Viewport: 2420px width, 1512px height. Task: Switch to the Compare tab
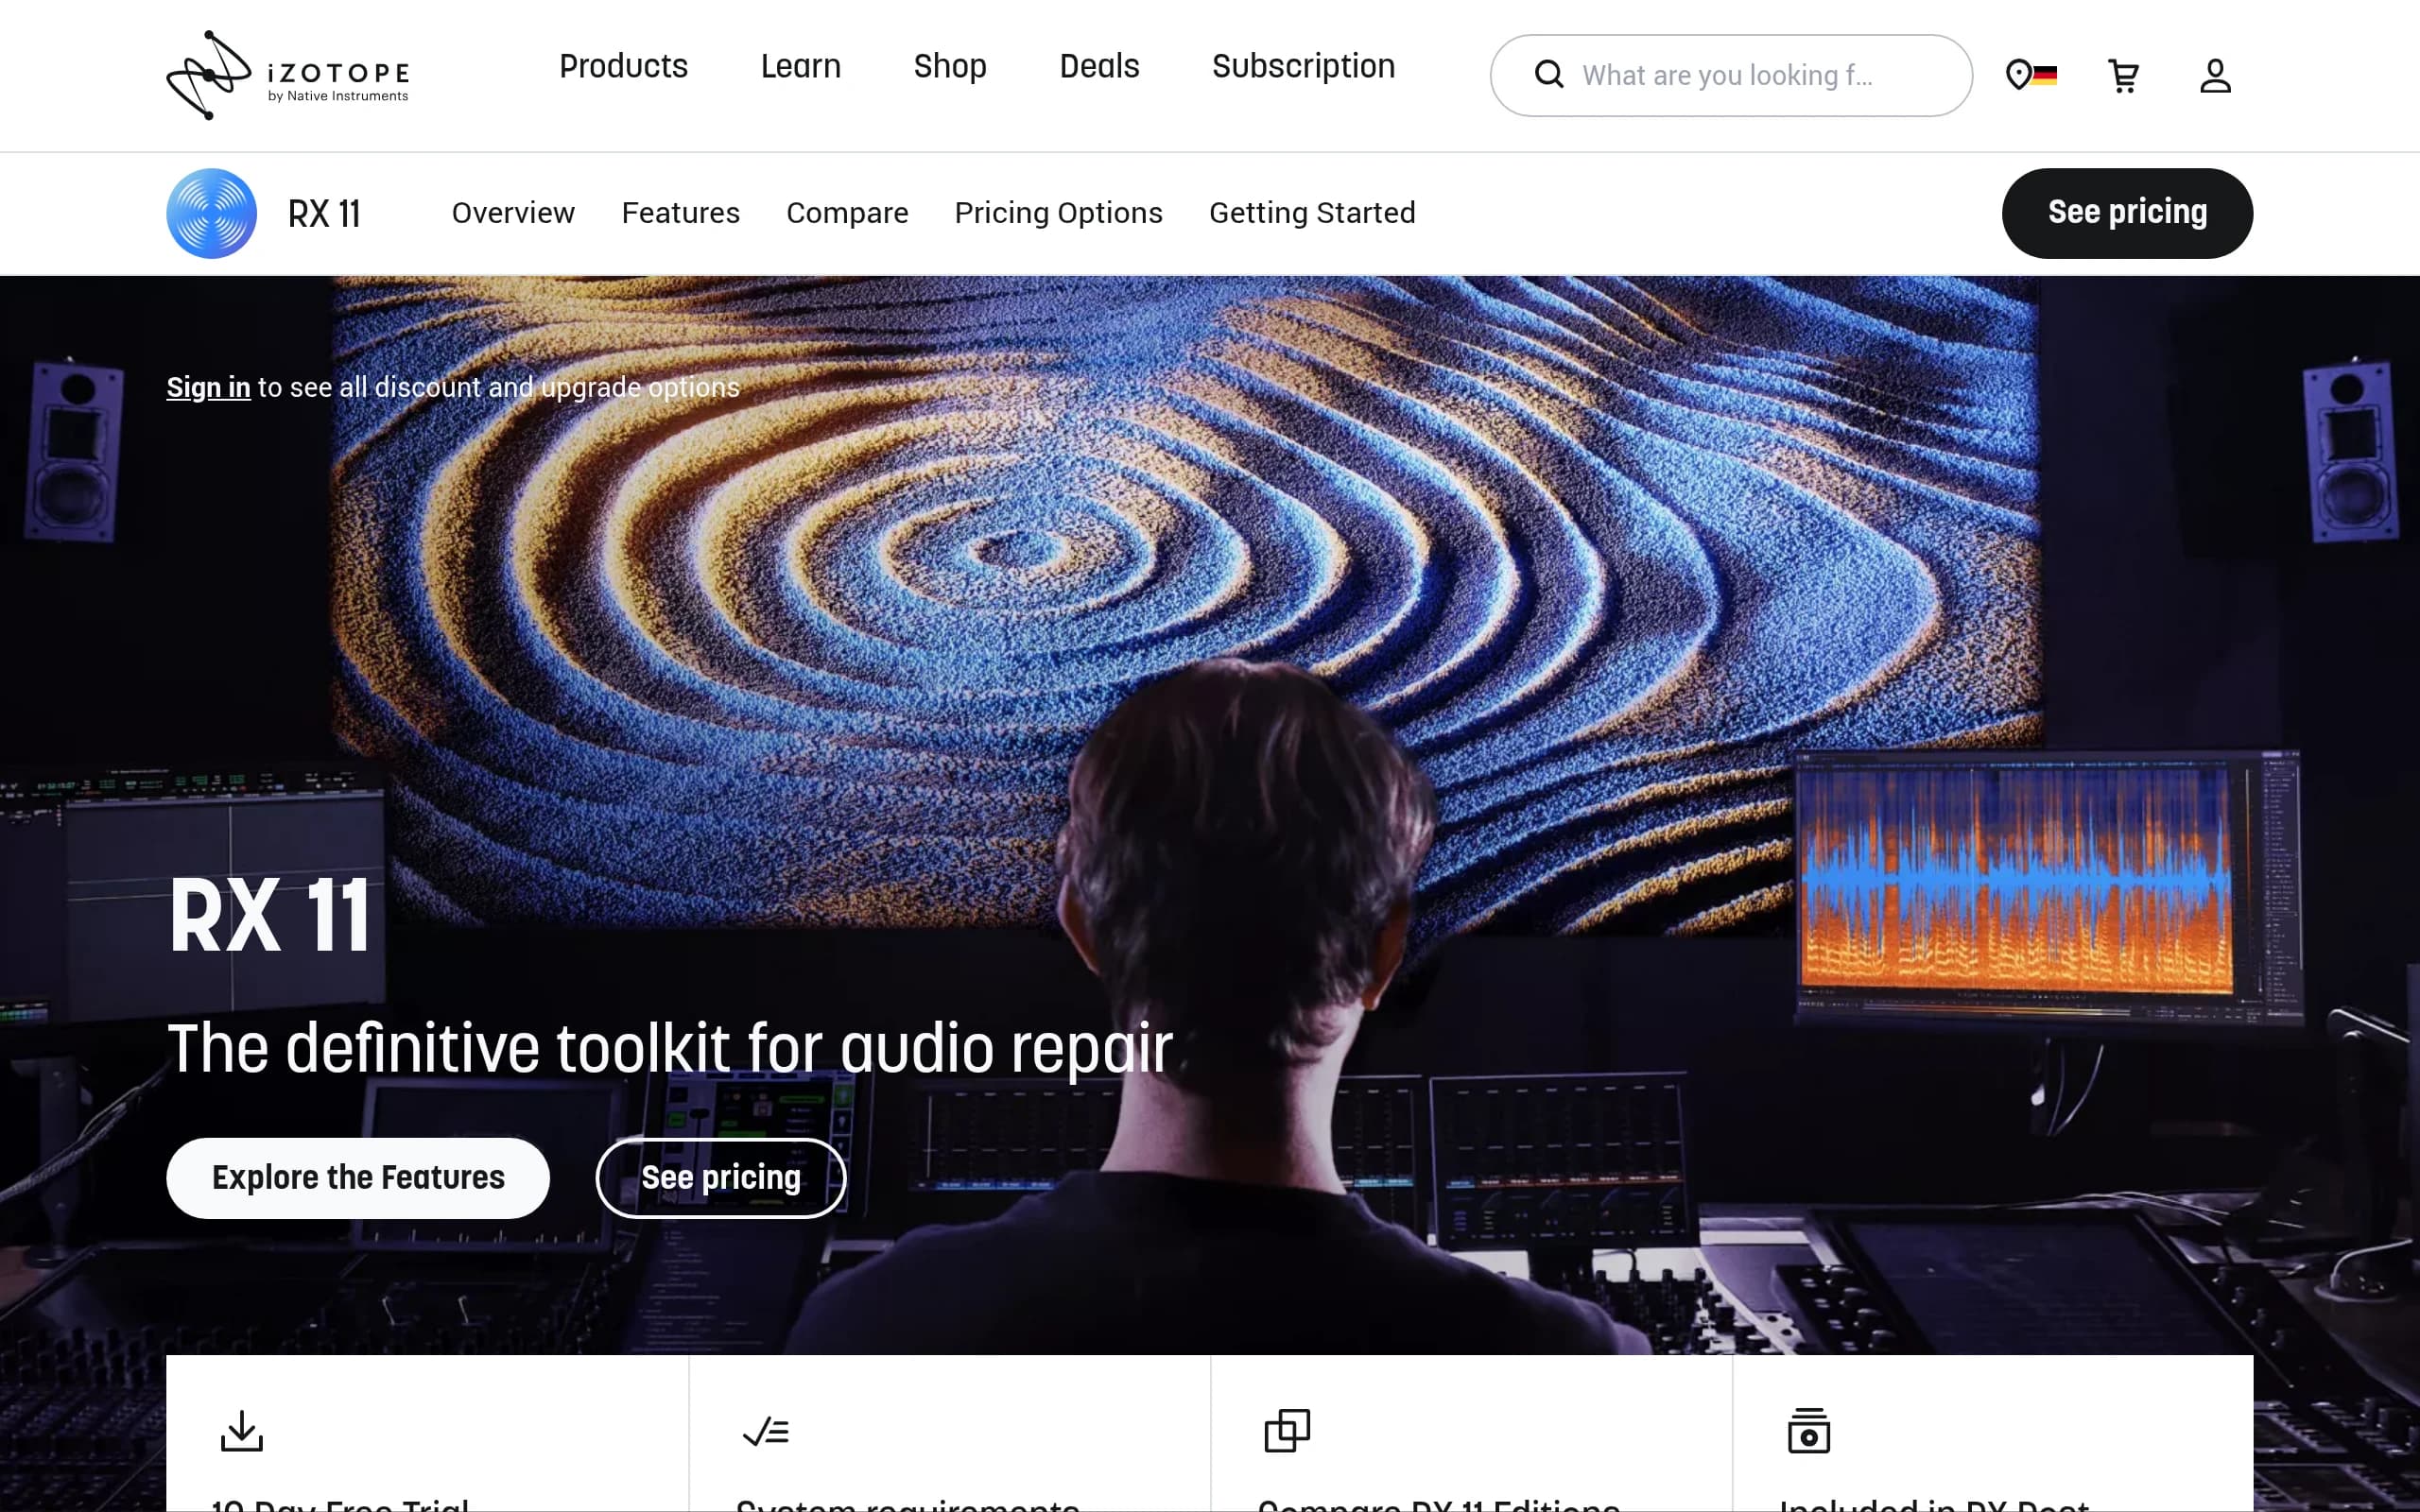pyautogui.click(x=847, y=213)
